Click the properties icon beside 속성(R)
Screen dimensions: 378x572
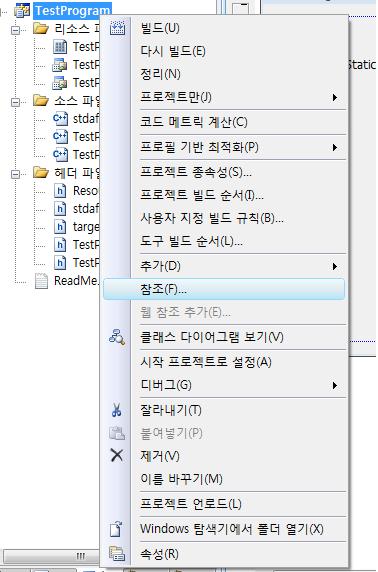coord(117,554)
